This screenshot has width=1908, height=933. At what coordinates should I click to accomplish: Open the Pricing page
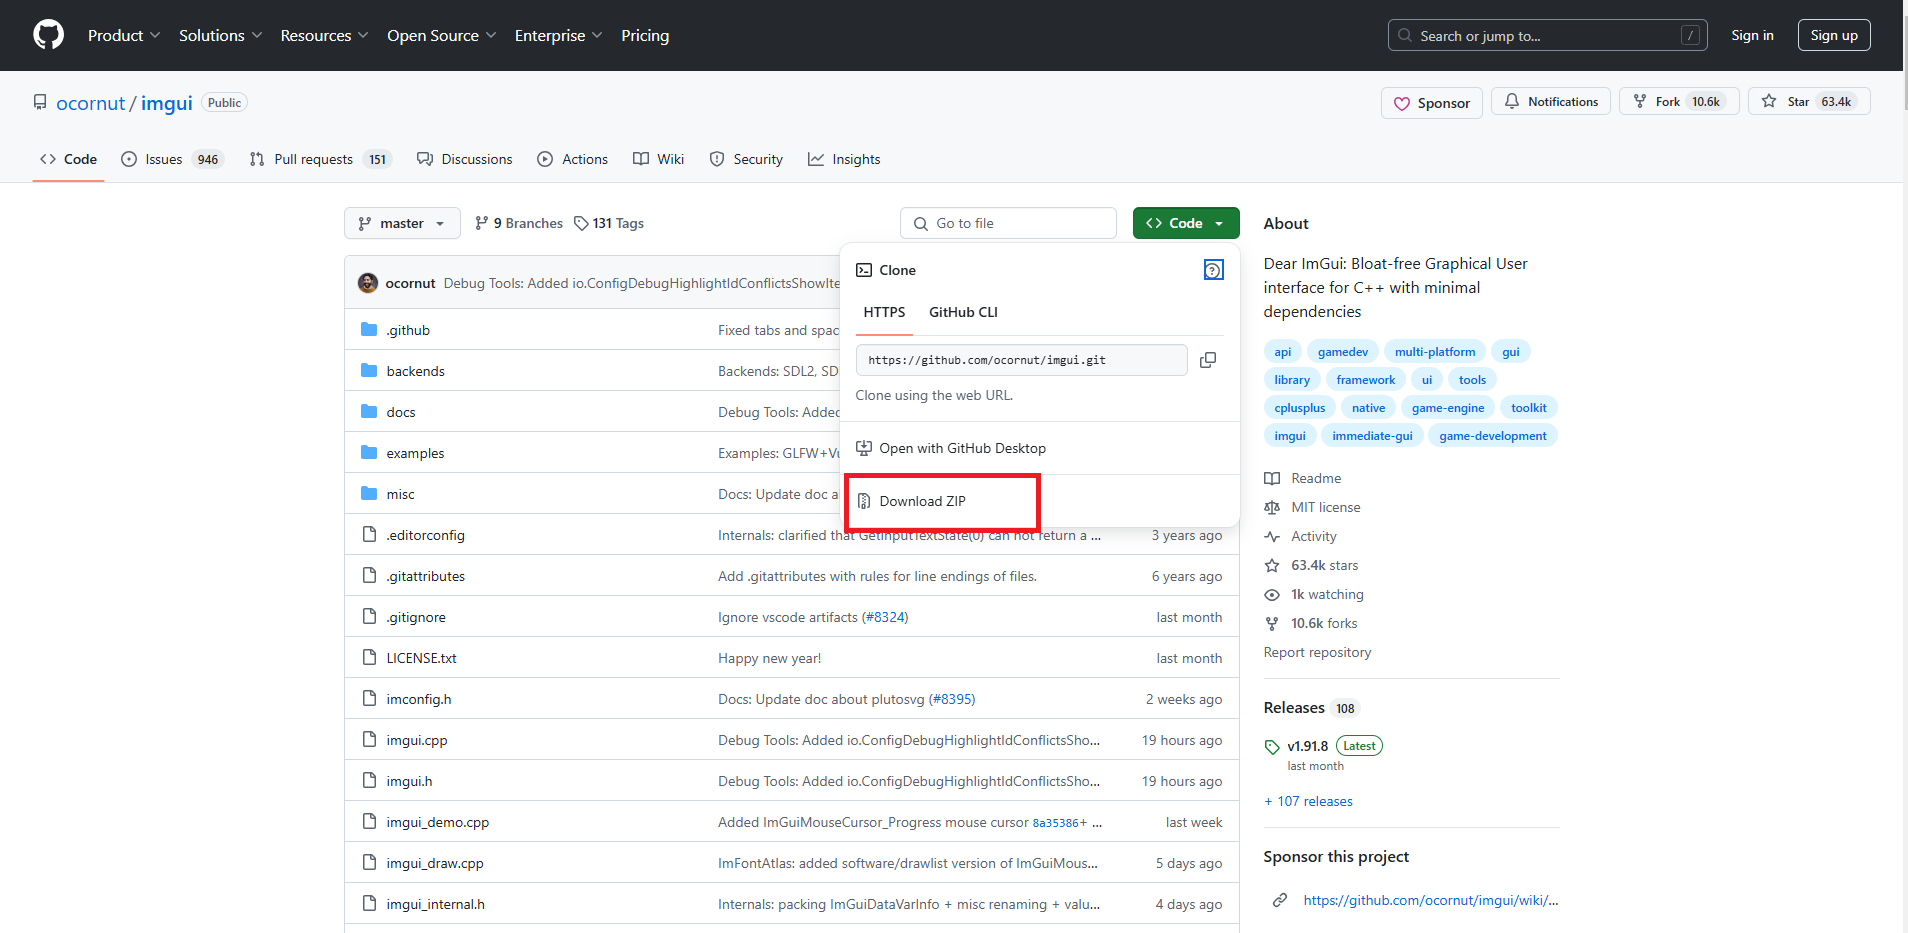point(645,35)
